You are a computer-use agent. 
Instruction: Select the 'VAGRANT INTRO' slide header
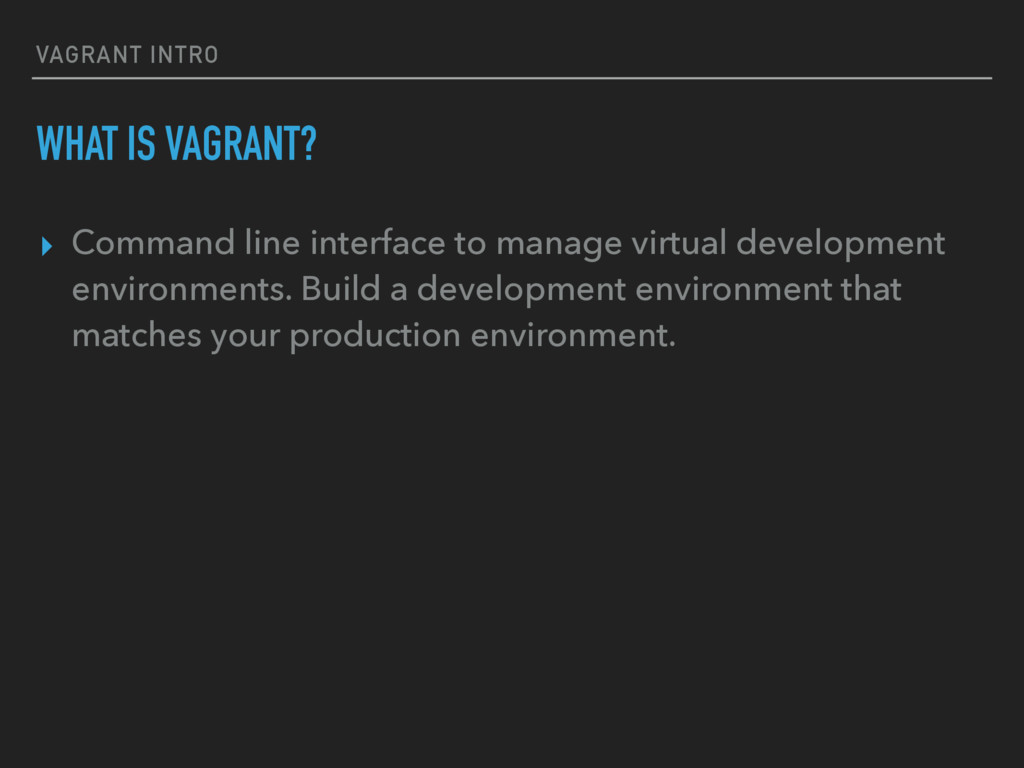tap(127, 55)
